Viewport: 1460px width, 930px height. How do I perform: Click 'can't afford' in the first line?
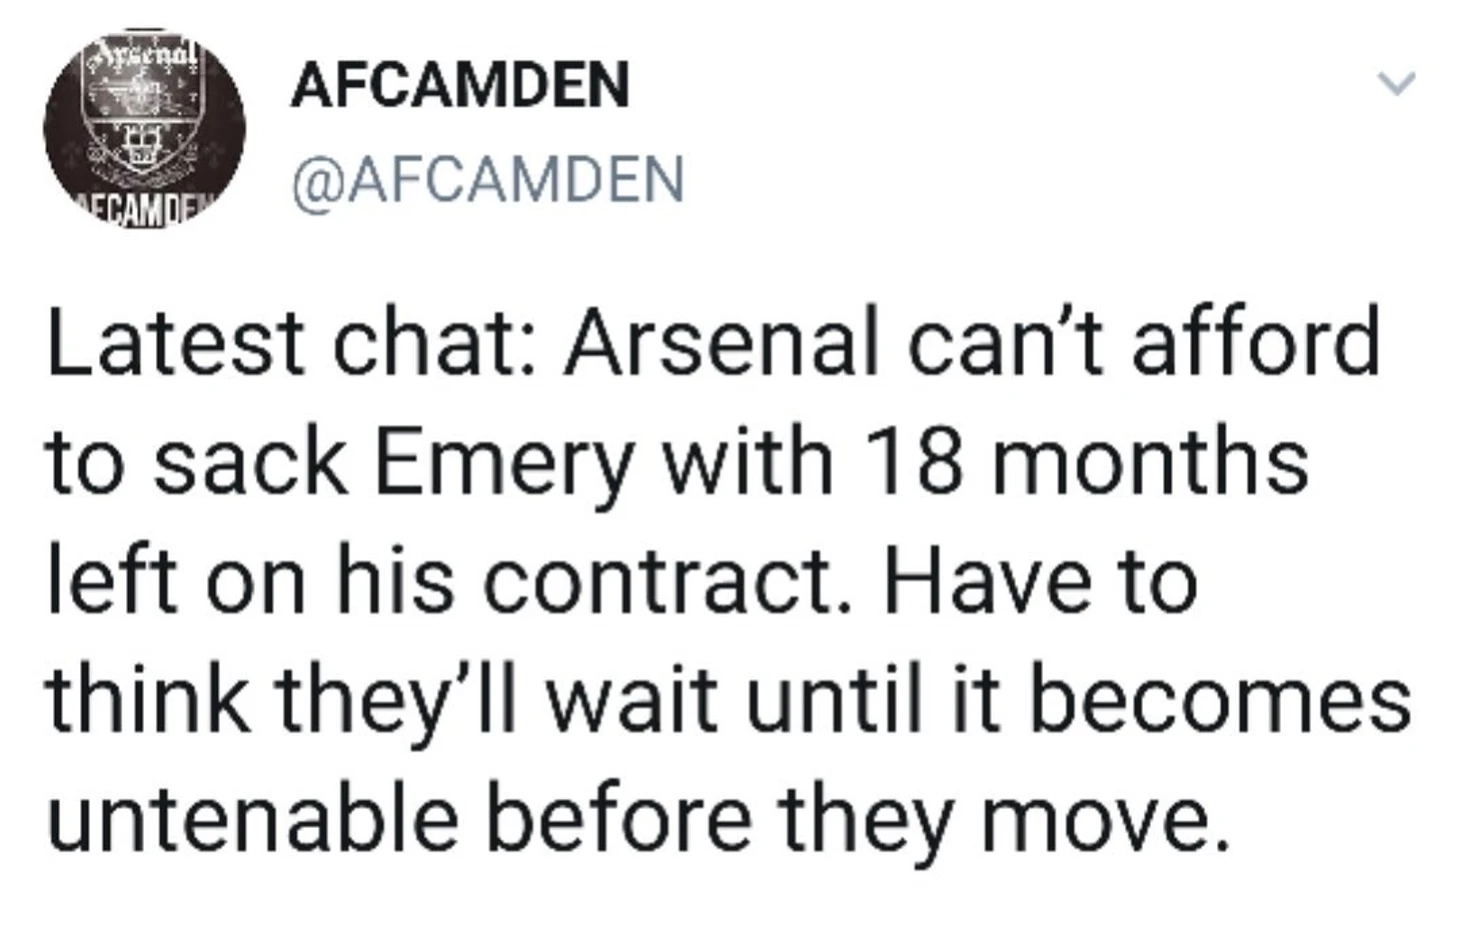coord(1146,341)
